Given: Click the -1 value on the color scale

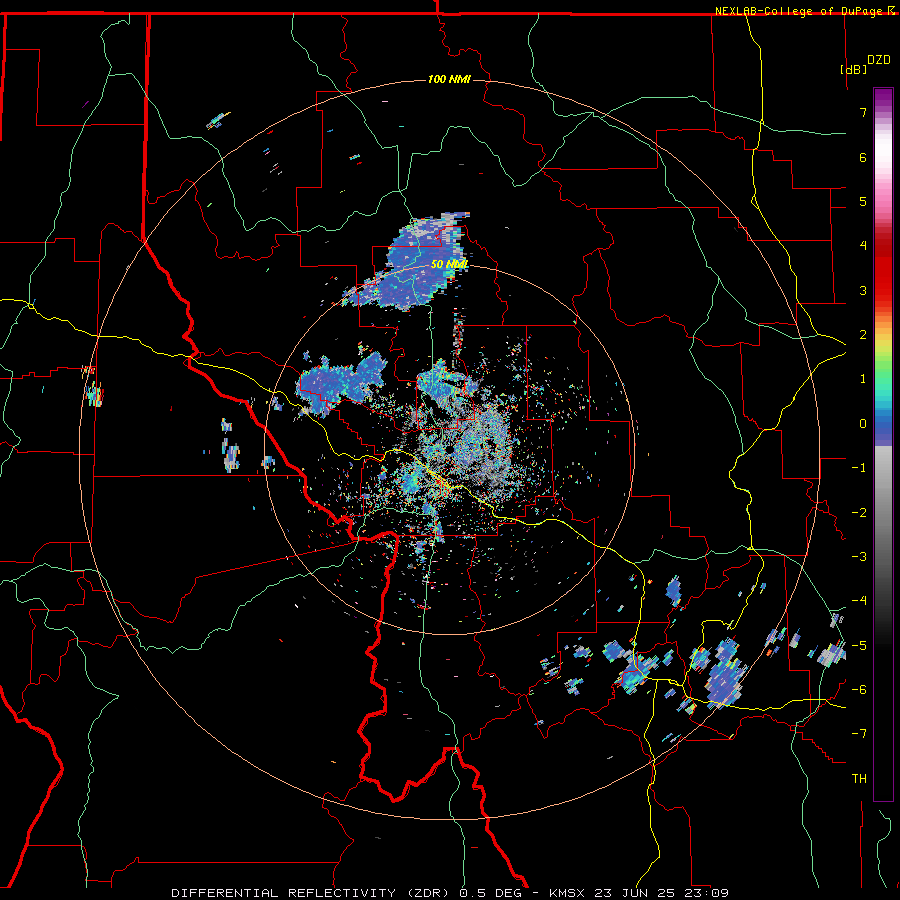Looking at the screenshot, I should tap(859, 468).
